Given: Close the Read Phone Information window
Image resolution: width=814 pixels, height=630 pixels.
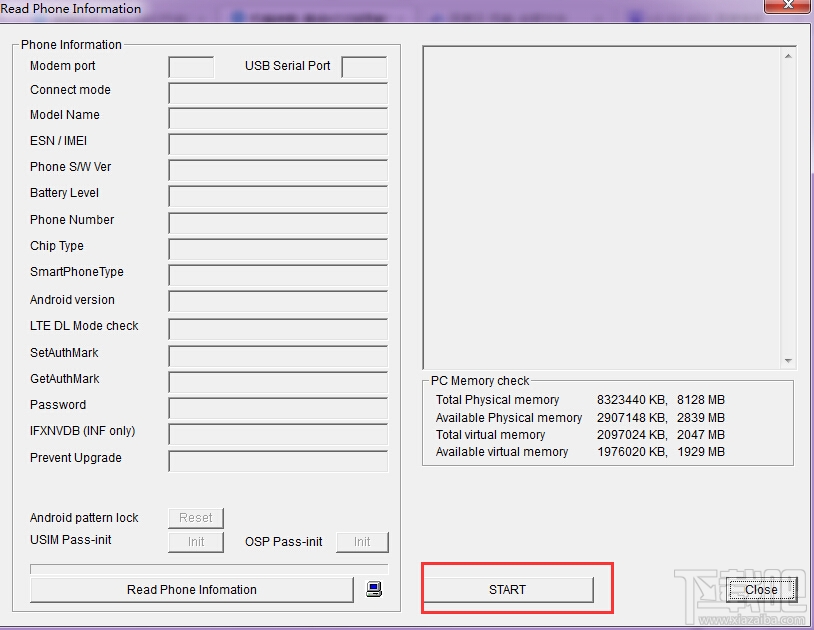Looking at the screenshot, I should pyautogui.click(x=788, y=5).
